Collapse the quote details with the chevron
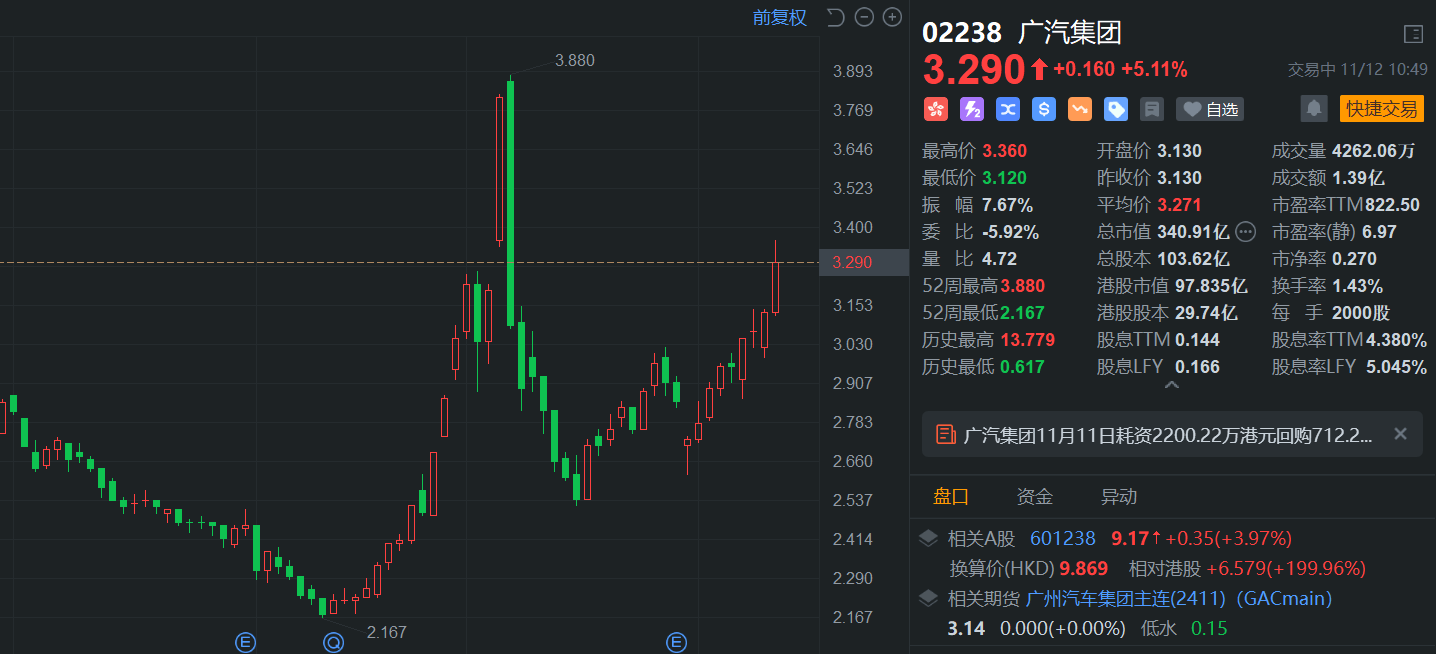Image resolution: width=1436 pixels, height=654 pixels. click(1172, 386)
